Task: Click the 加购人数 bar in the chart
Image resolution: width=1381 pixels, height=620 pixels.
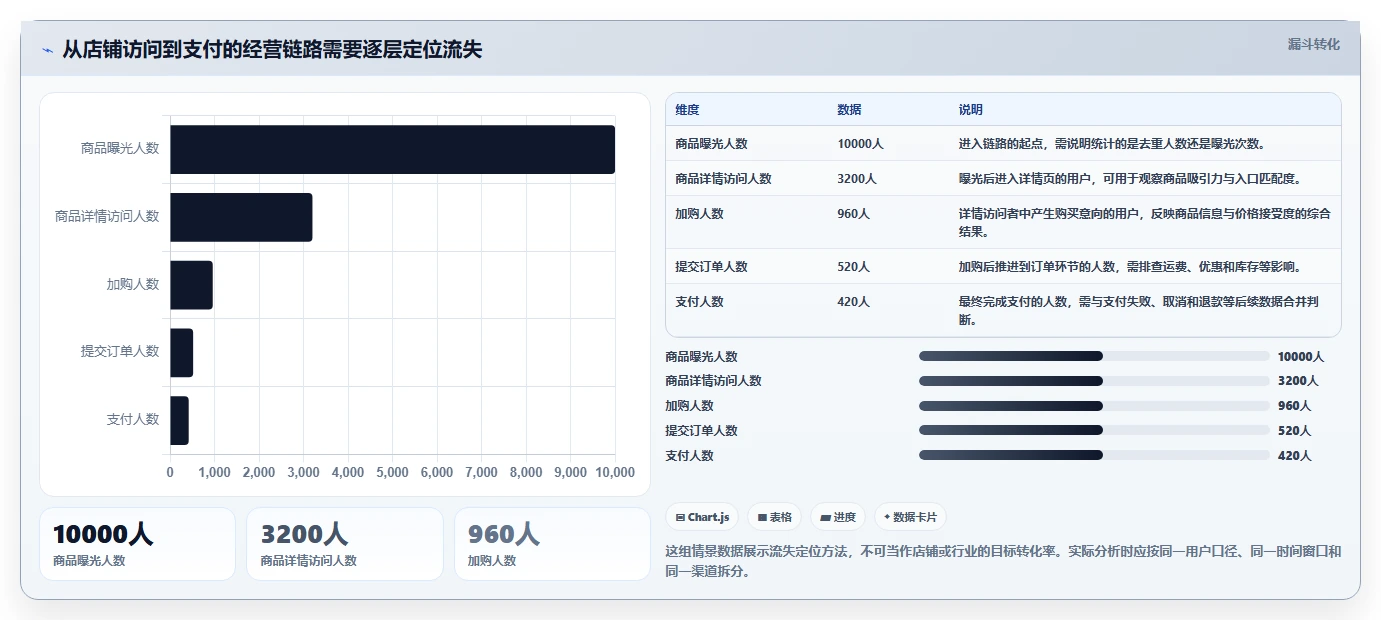Action: 191,285
